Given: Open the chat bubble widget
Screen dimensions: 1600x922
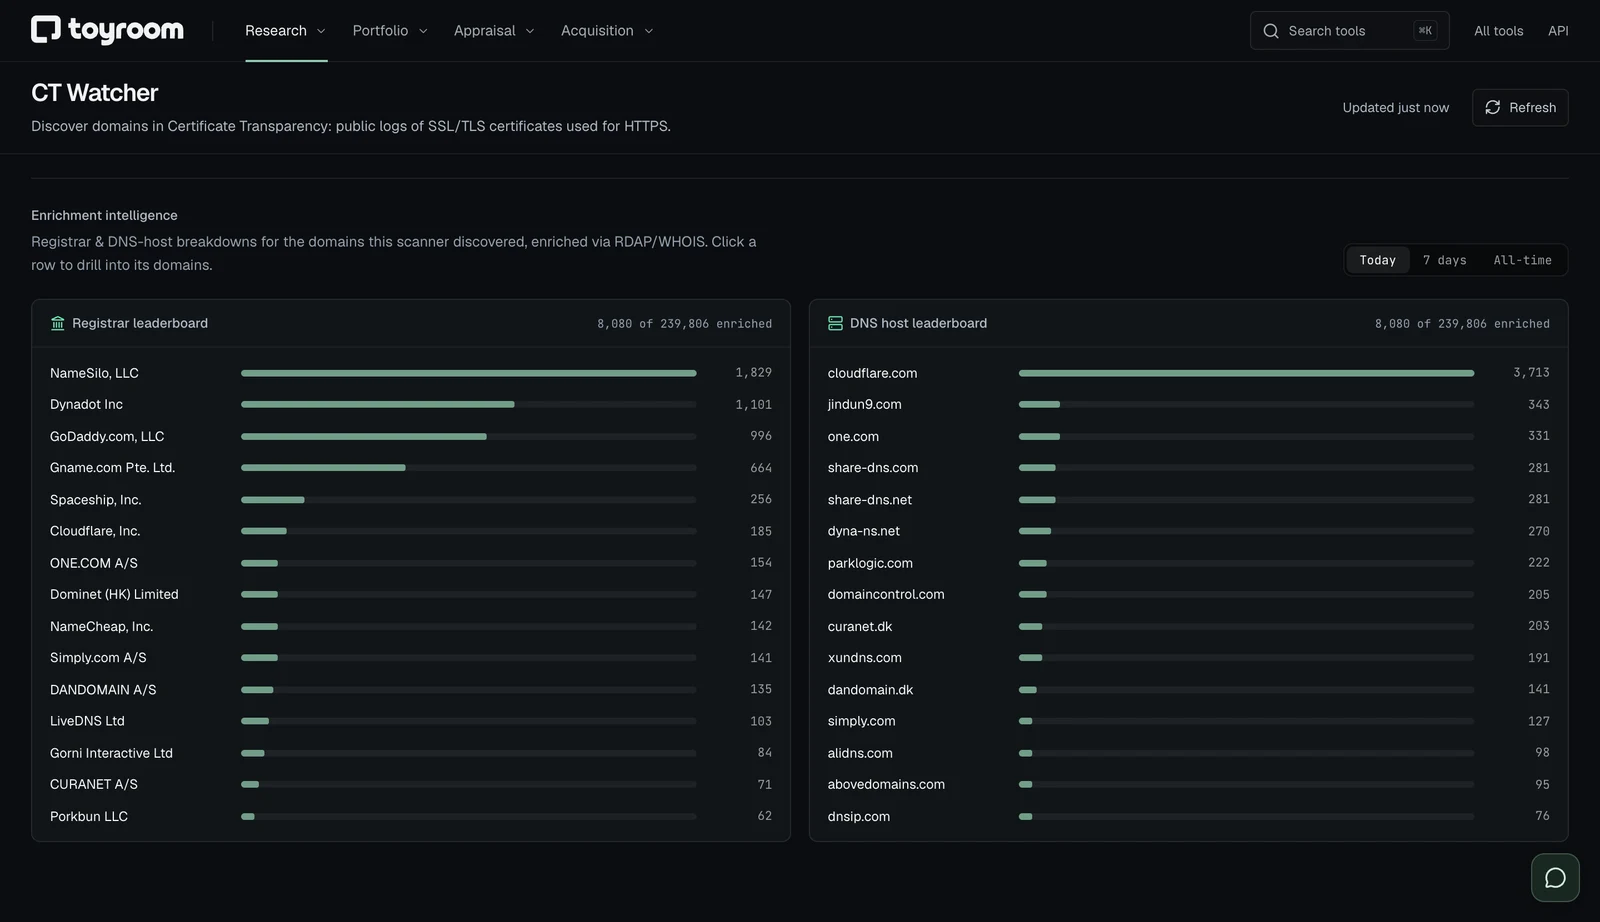Looking at the screenshot, I should coord(1555,878).
